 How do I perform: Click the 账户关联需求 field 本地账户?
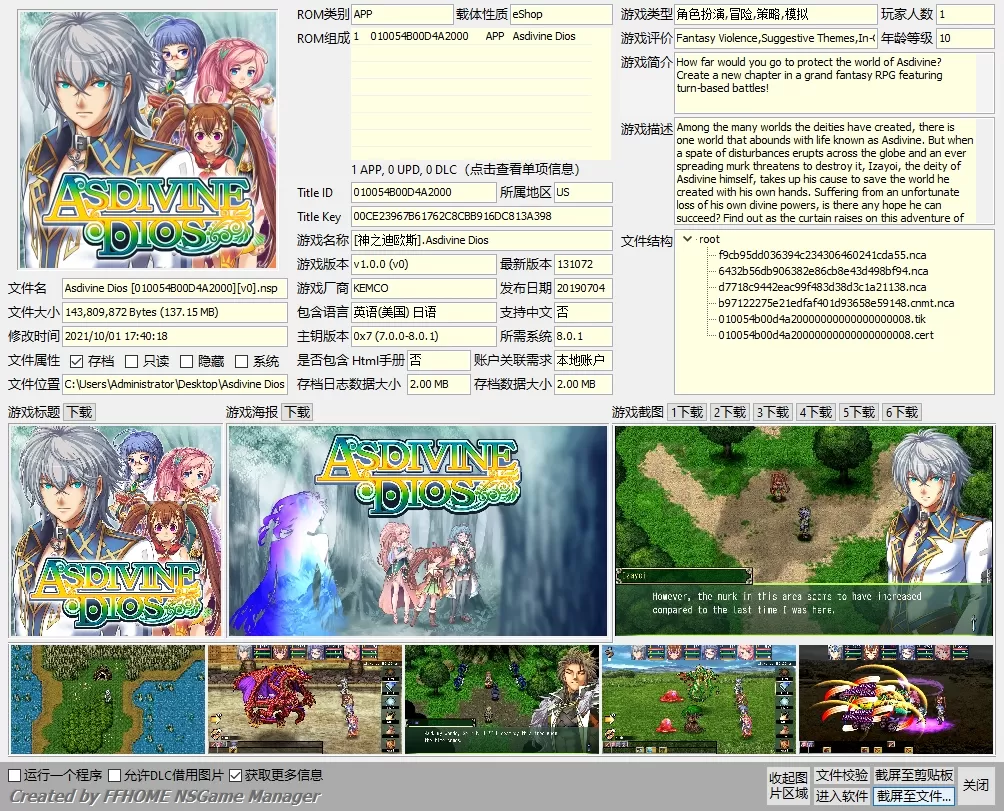coord(583,360)
